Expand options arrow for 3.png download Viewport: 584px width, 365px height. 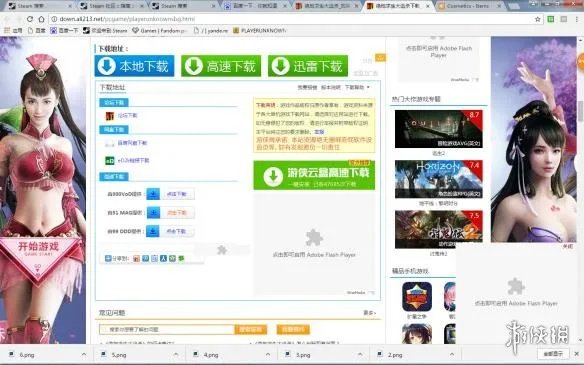(360, 355)
